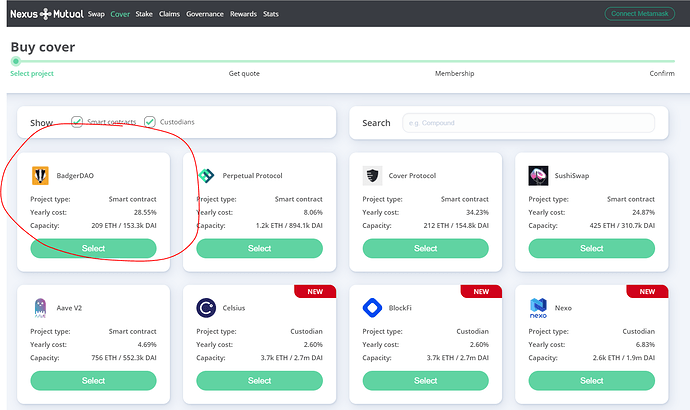Click the Buy cover heading
Viewport: 690px width, 410px height.
pos(43,47)
